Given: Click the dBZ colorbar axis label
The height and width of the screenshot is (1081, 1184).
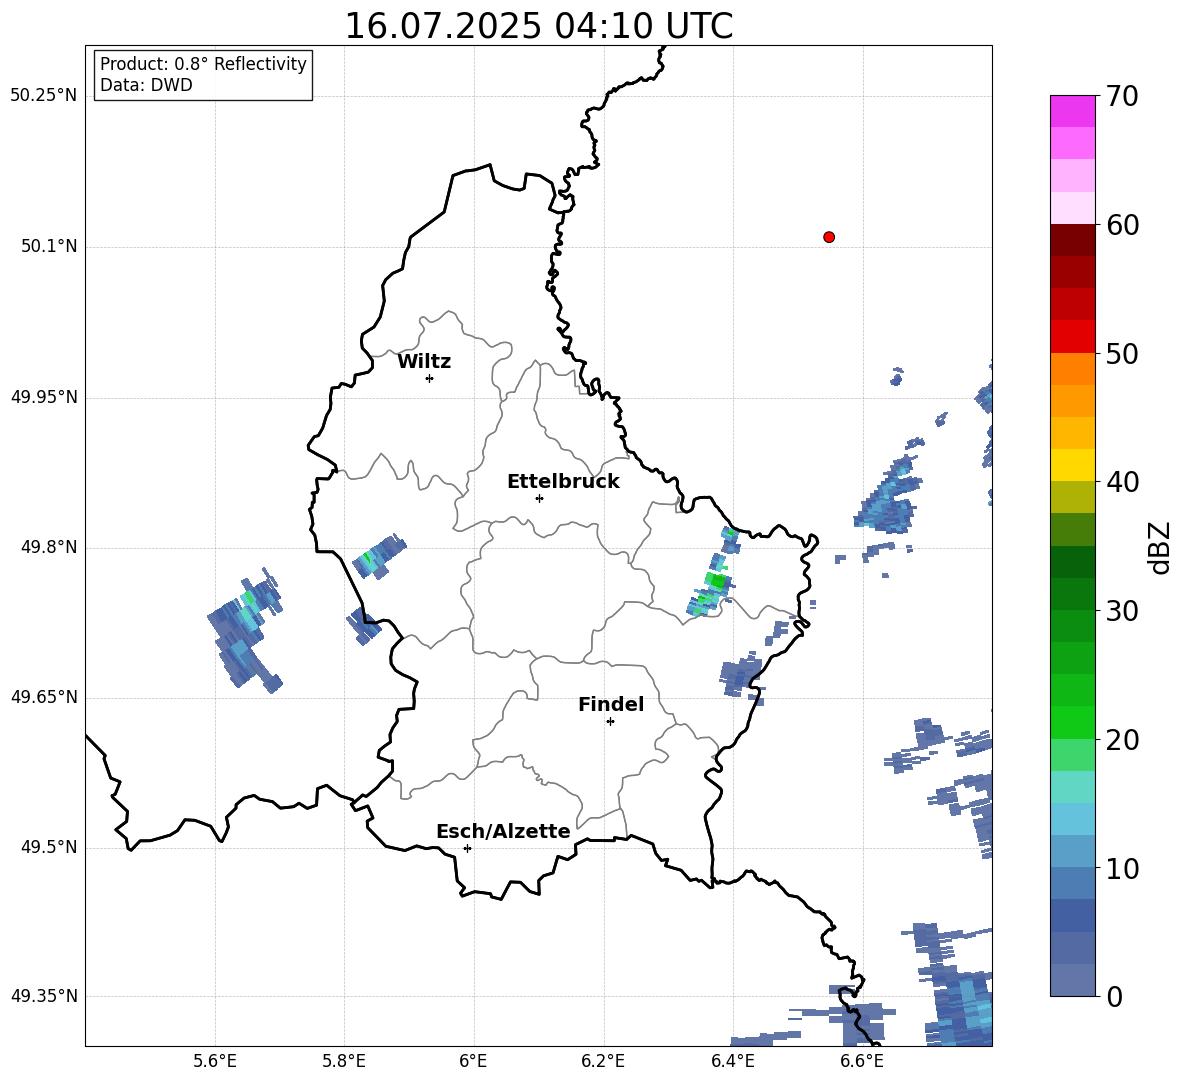Looking at the screenshot, I should click(1161, 547).
